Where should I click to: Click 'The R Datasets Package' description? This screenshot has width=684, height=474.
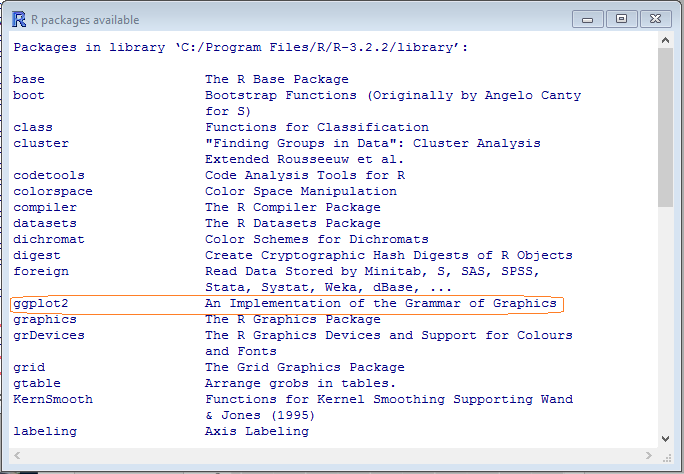293,223
